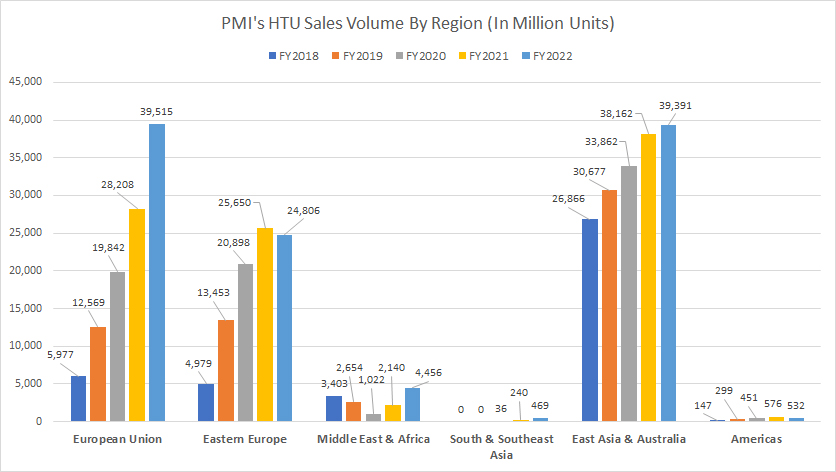Click the 2,140 data label

pyautogui.click(x=391, y=368)
